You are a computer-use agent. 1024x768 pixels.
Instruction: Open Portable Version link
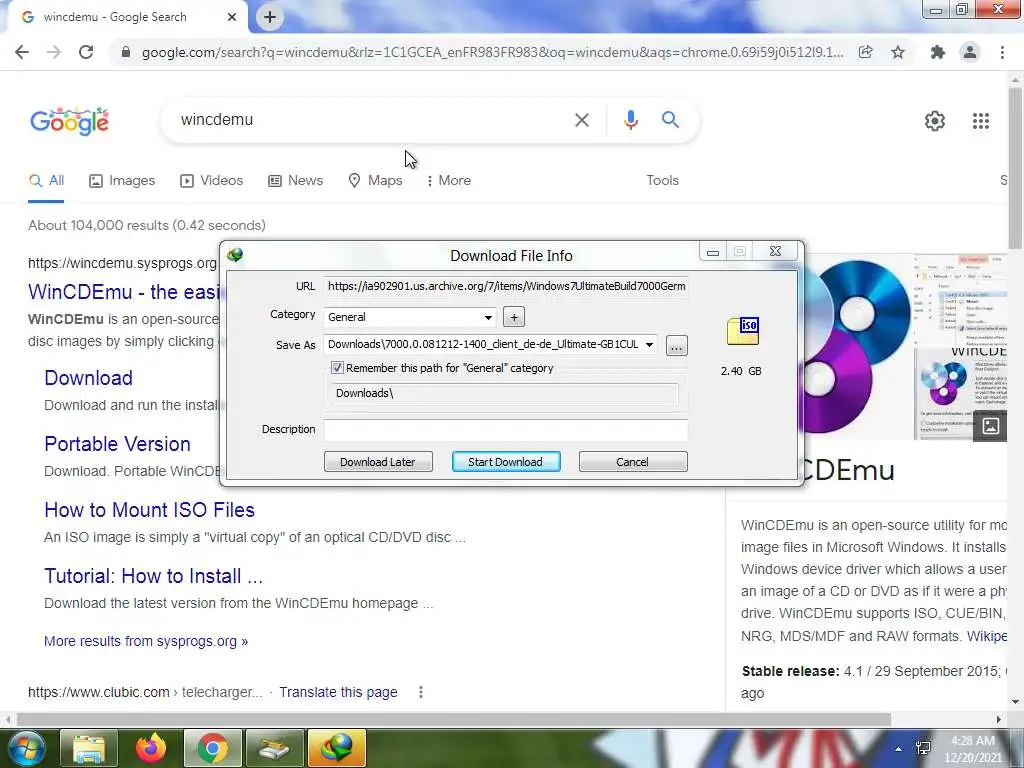coord(118,444)
